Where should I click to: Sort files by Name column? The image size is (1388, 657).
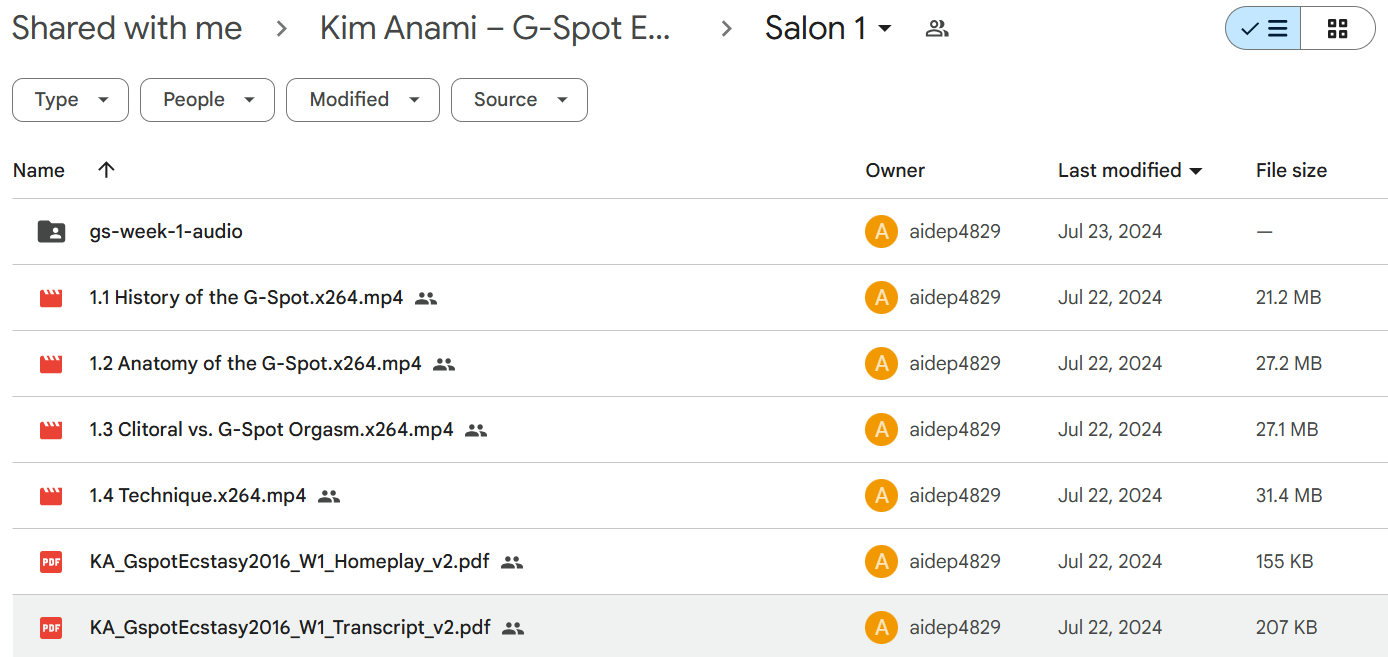[x=39, y=170]
